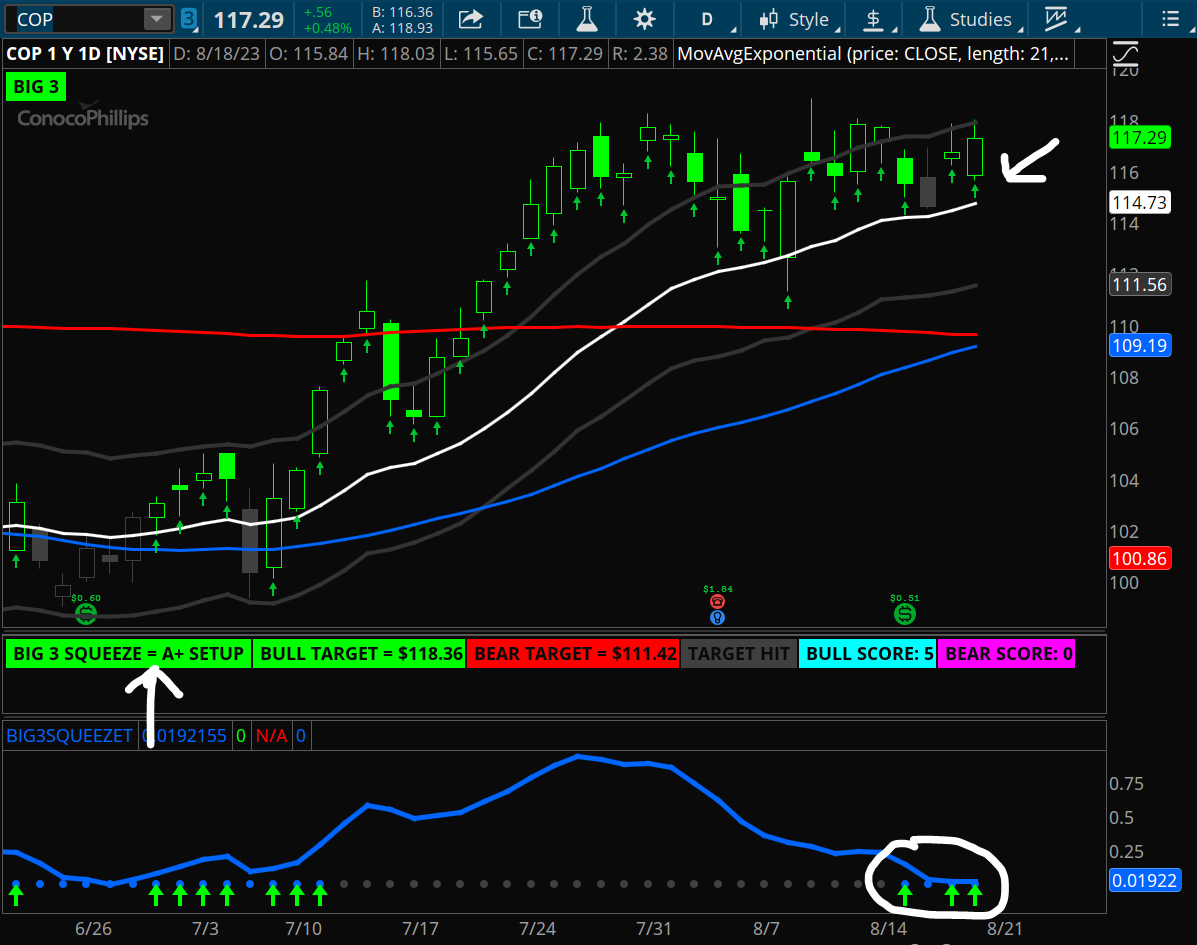Click the BULL TARGET = $118.36 label
Viewport: 1197px width, 945px height.
tap(360, 653)
